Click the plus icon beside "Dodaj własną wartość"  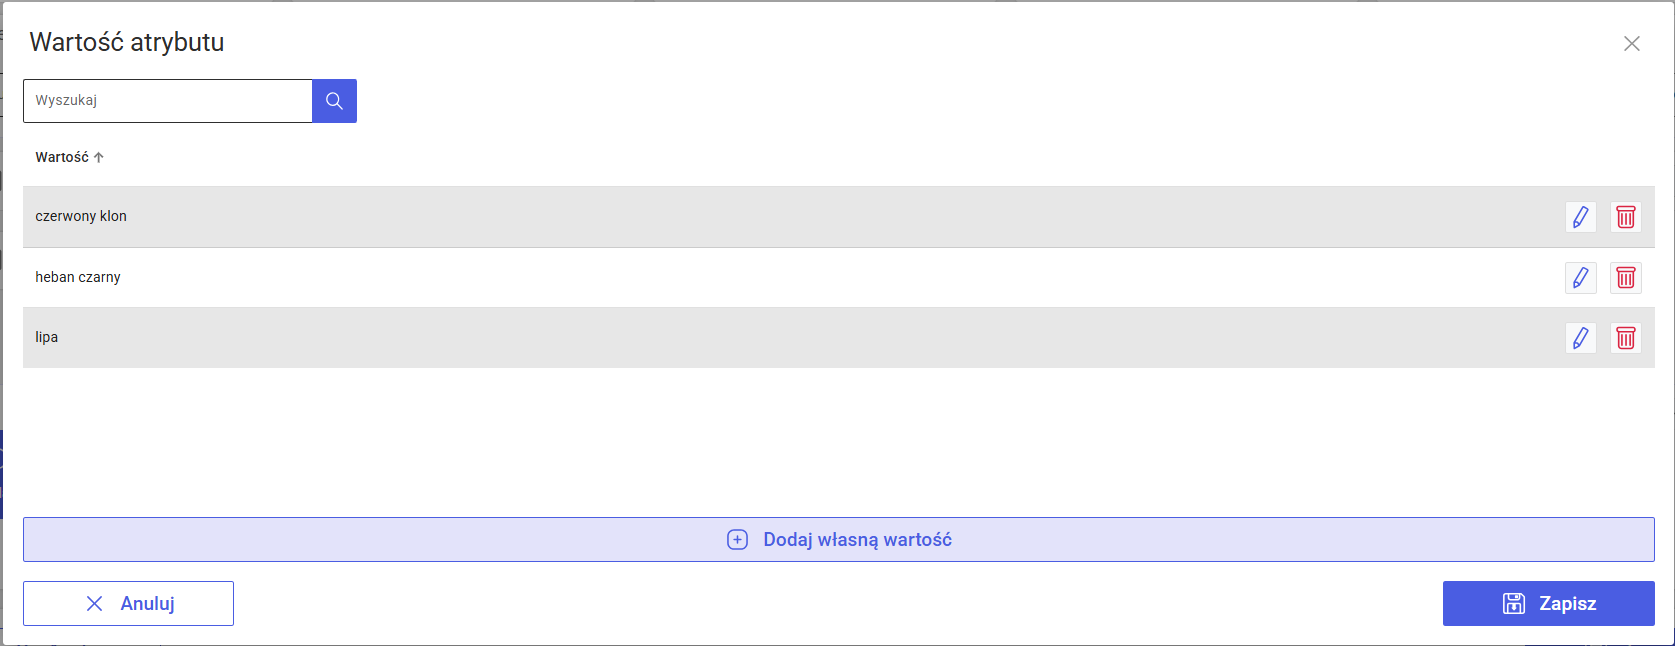click(737, 540)
